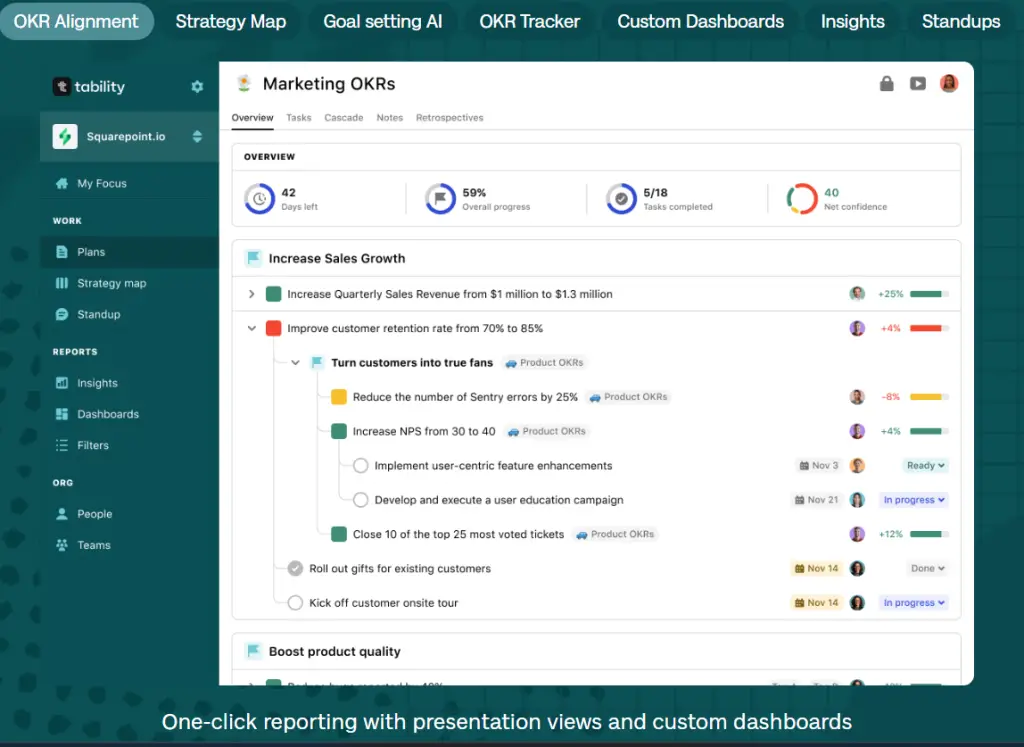Screen dimensions: 1024x747
Task: Open Squarepoint.io workspace switcher
Action: [x=197, y=136]
